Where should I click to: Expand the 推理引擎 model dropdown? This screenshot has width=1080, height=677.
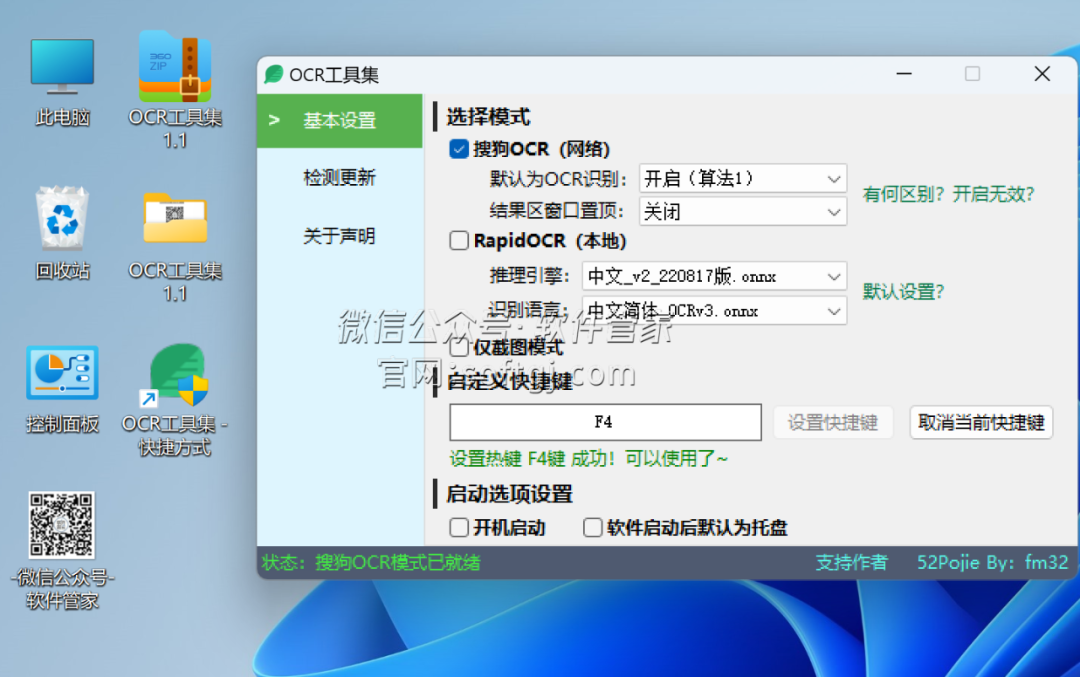[714, 276]
